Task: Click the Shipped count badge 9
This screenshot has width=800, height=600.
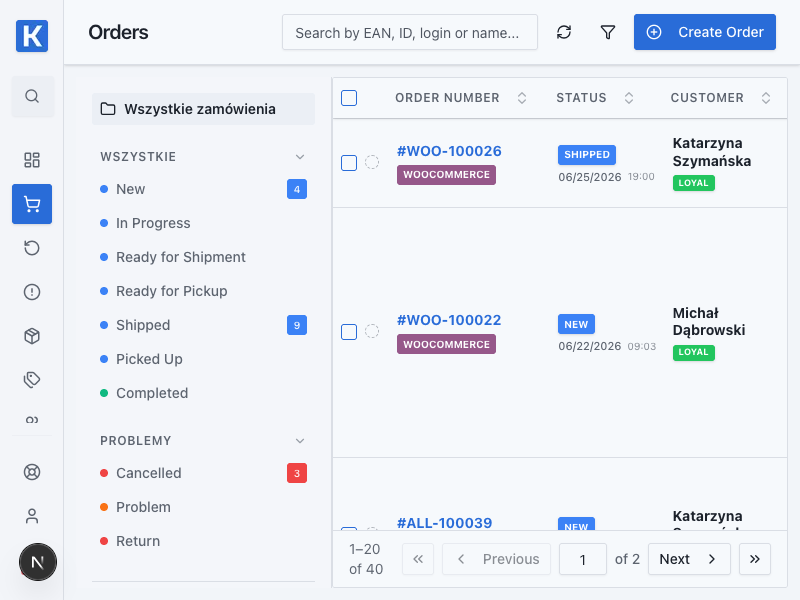Action: pyautogui.click(x=297, y=325)
